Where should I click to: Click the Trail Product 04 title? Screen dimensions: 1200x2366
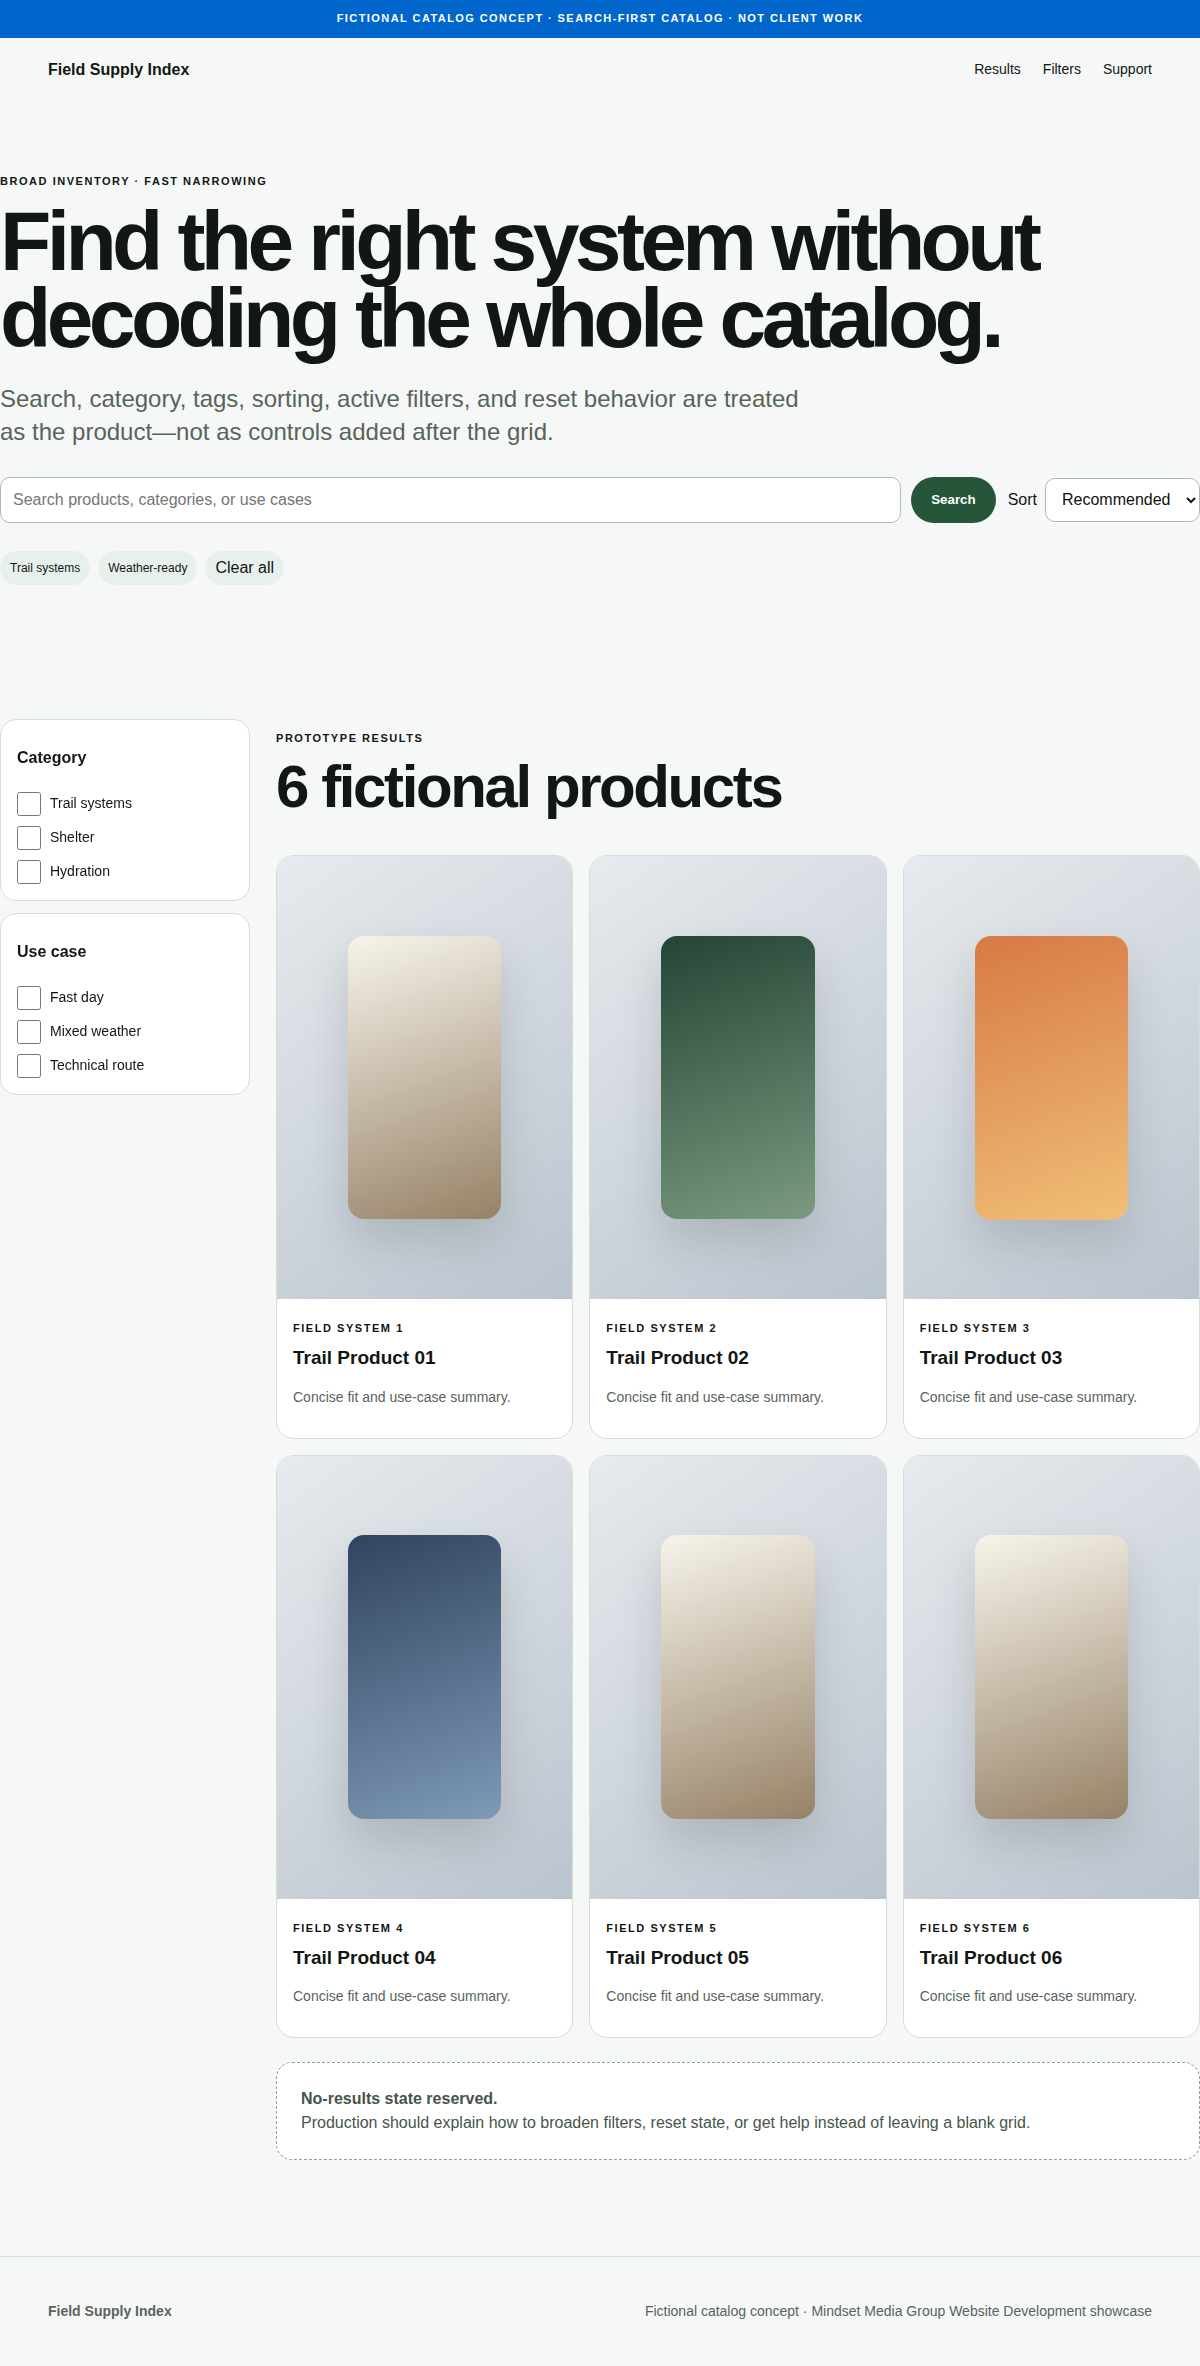pyautogui.click(x=364, y=1958)
